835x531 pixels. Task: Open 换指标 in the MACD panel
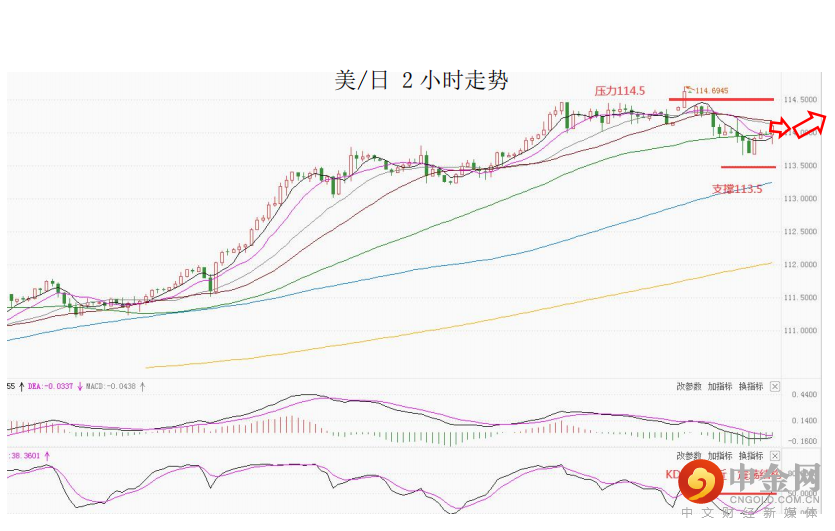click(751, 386)
